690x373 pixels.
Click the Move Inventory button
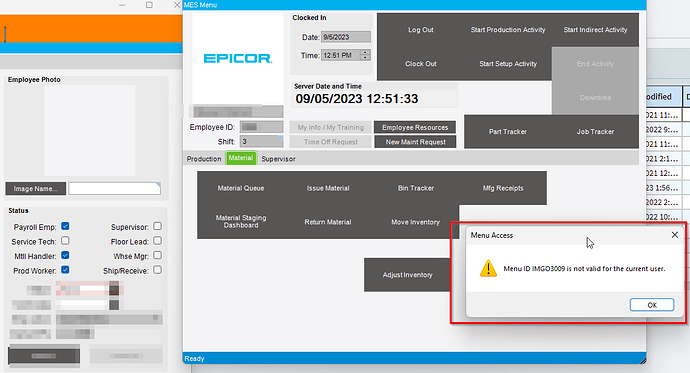tap(415, 222)
